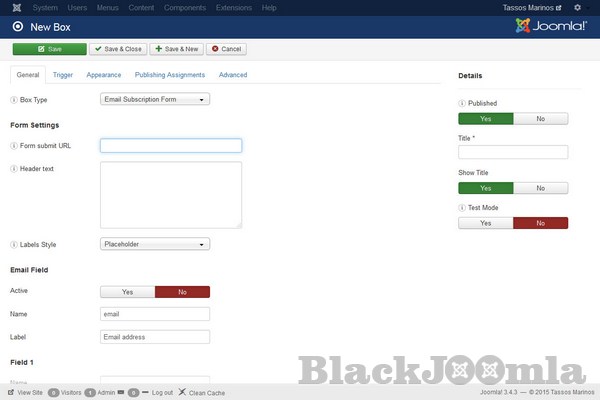Screen dimensions: 600x400
Task: Click the Title input field
Action: 513,152
